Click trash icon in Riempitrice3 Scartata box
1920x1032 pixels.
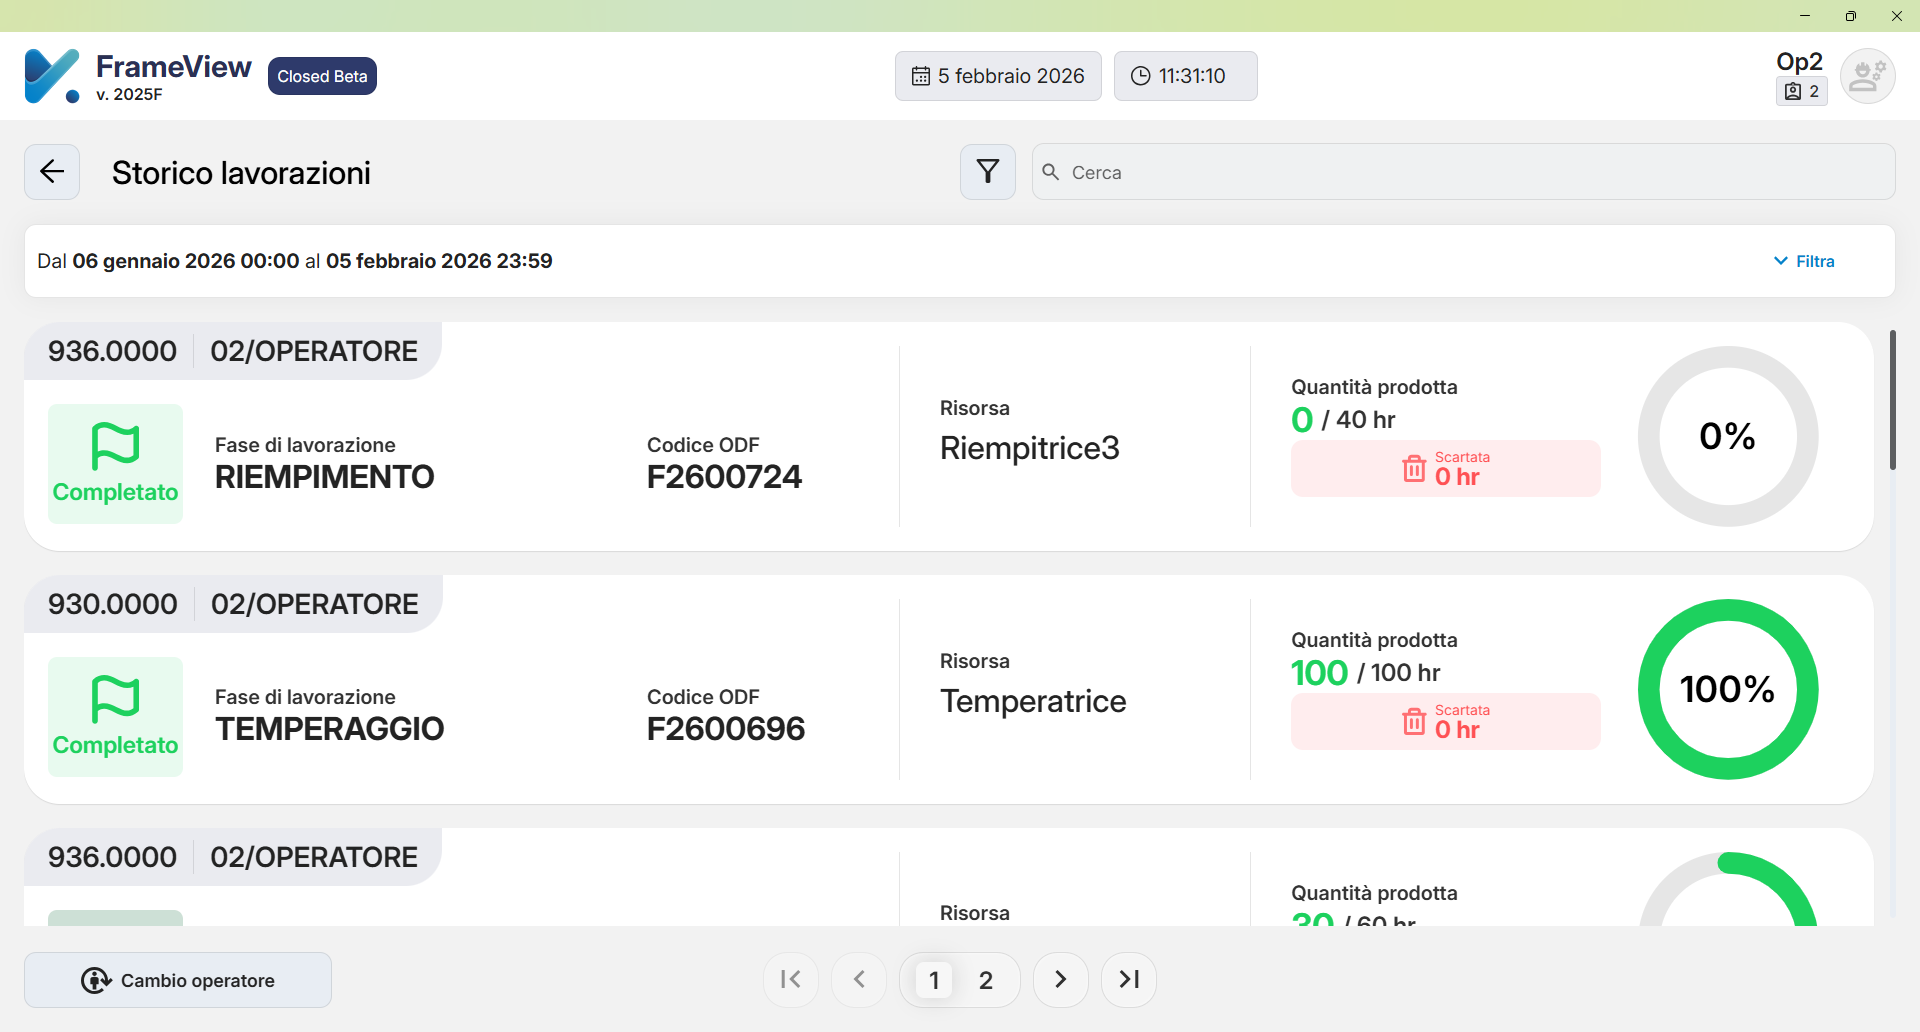1414,468
